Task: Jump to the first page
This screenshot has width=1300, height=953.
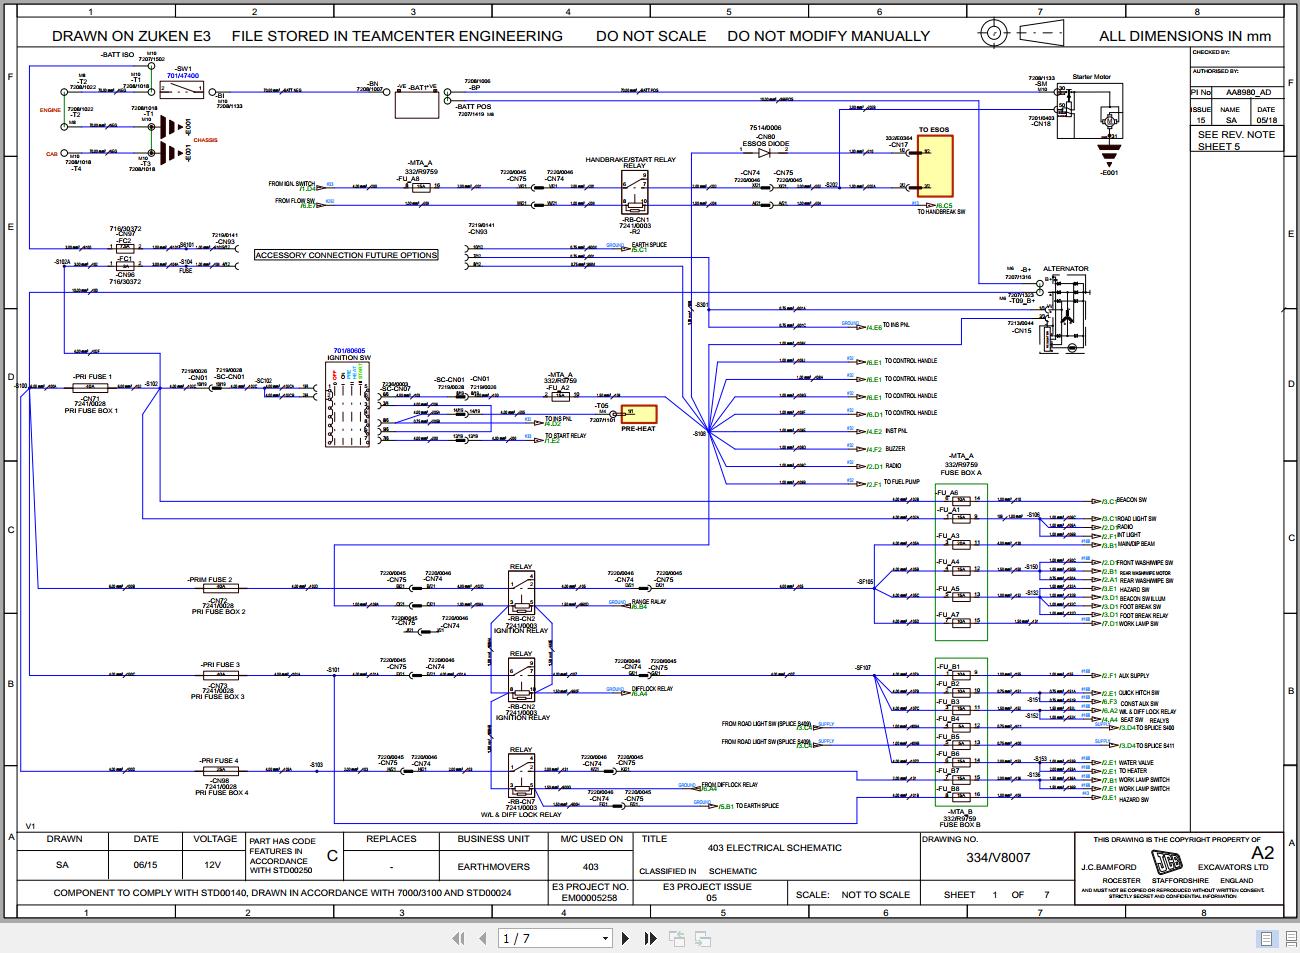Action: tap(459, 938)
